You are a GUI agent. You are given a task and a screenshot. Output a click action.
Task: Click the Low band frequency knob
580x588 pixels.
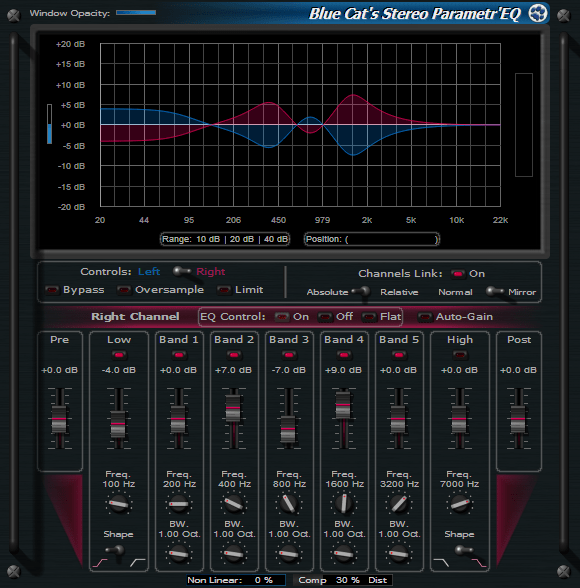point(119,504)
